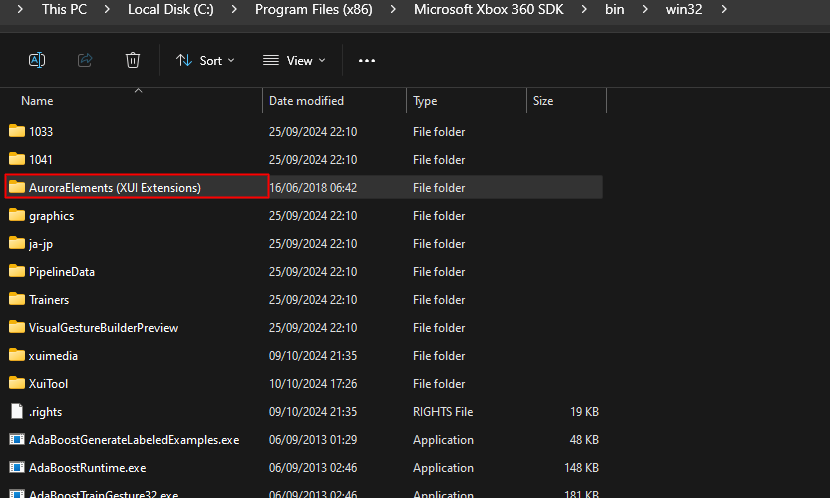Click the ja-jp folder name
Screen dimensions: 830x498
pyautogui.click(x=41, y=245)
